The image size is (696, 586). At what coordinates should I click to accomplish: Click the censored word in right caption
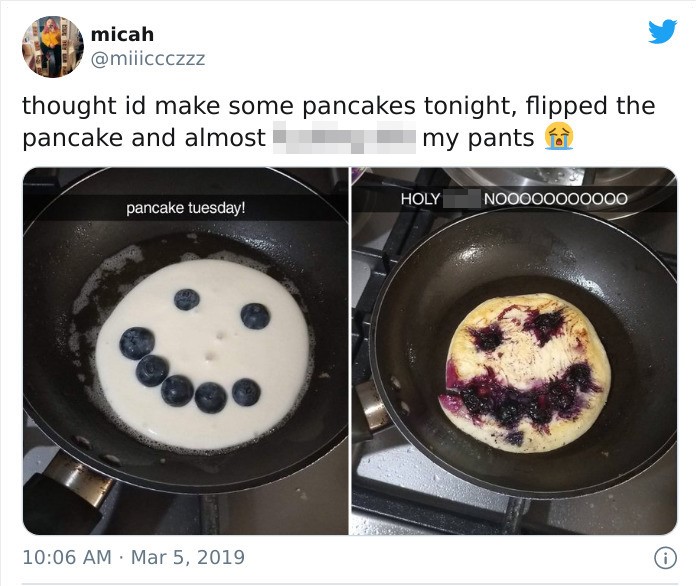(462, 198)
